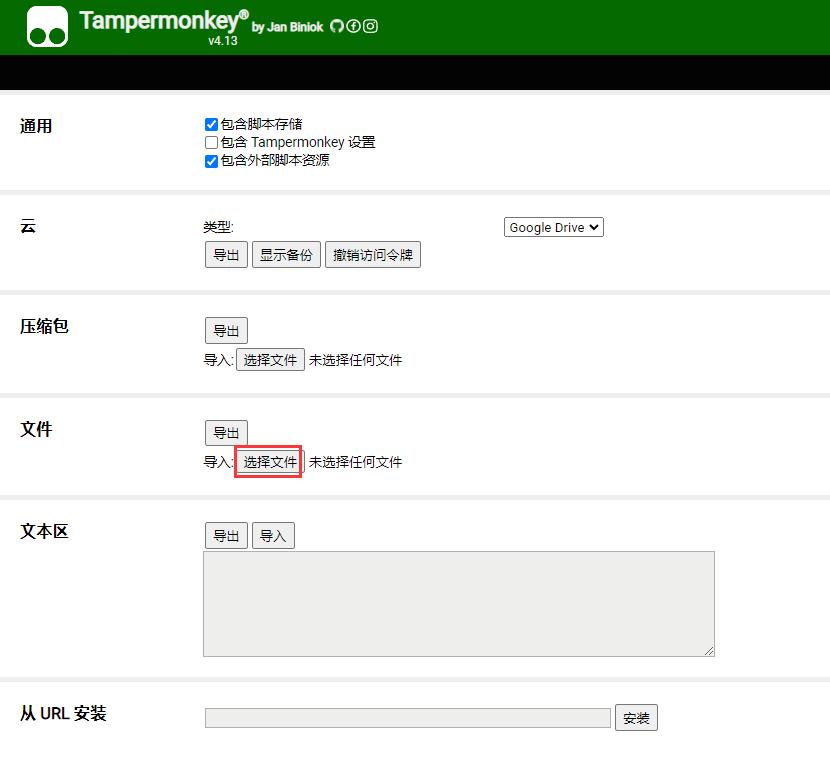830x761 pixels.
Task: Open the GitHub icon link in header
Action: click(x=337, y=27)
